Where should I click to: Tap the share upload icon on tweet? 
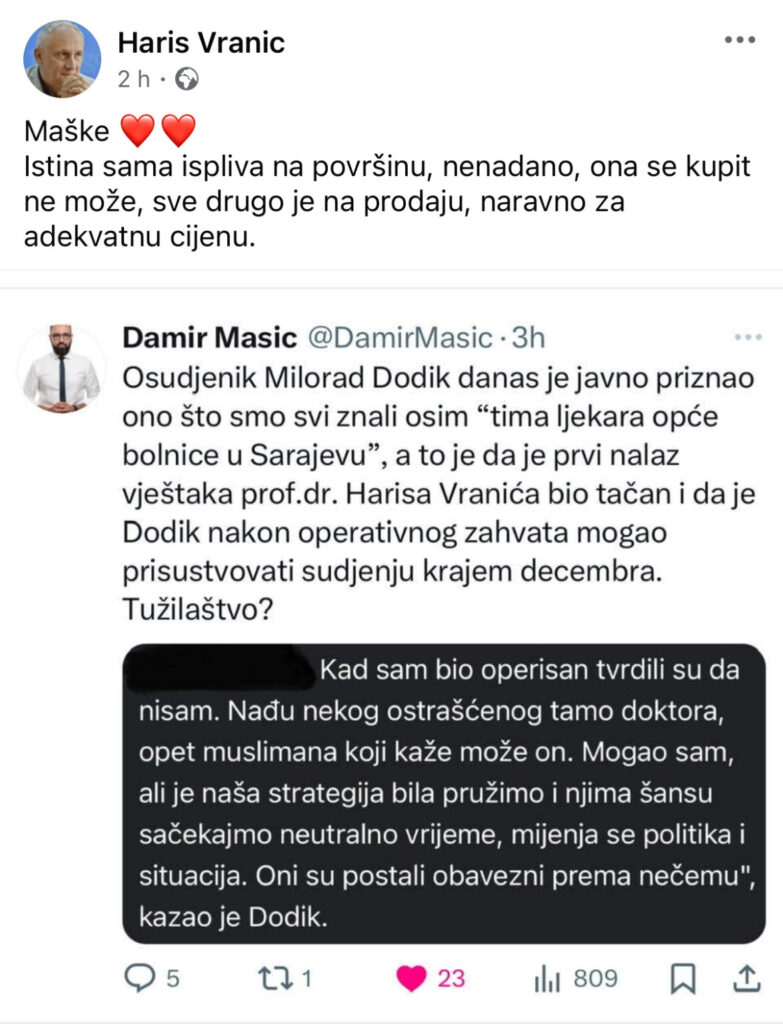click(746, 978)
